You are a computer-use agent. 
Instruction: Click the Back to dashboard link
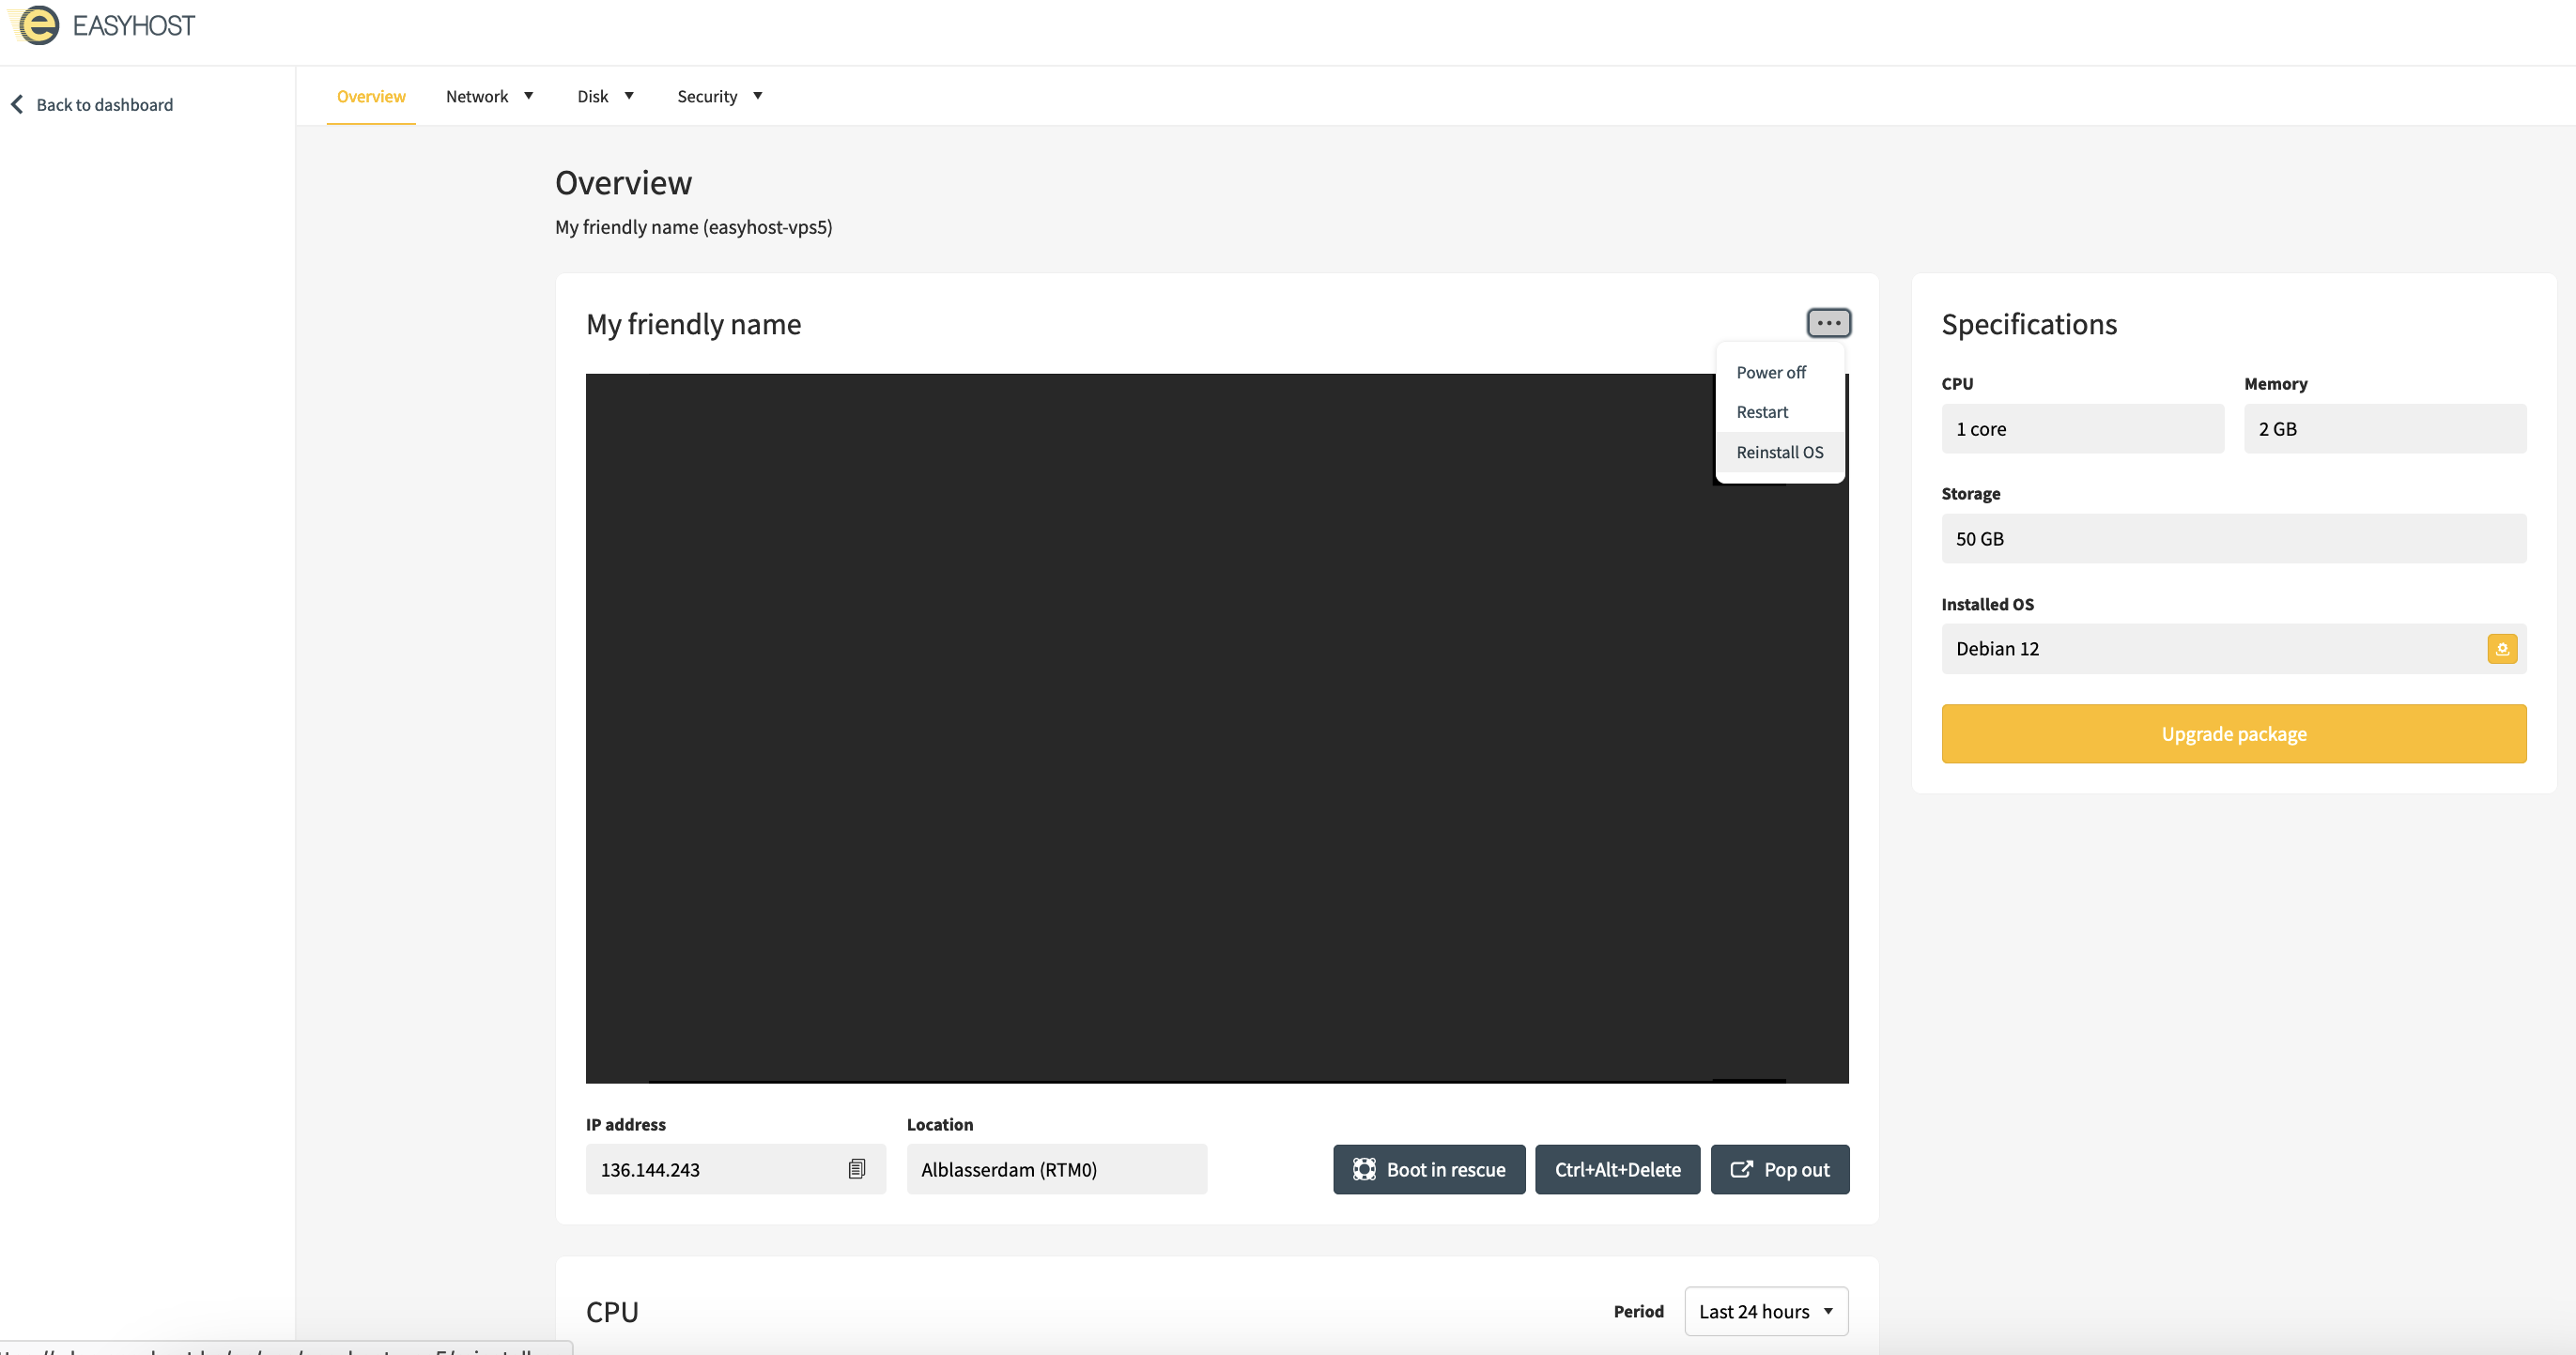(x=104, y=104)
